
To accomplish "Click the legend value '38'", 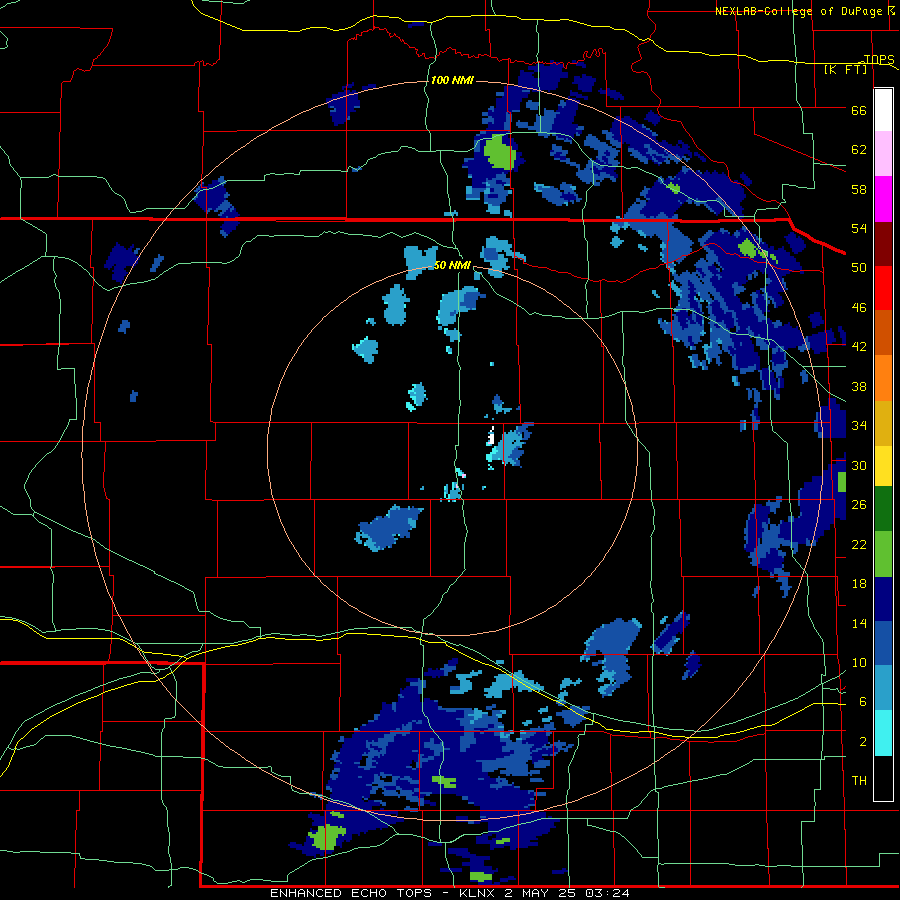I will coord(859,386).
